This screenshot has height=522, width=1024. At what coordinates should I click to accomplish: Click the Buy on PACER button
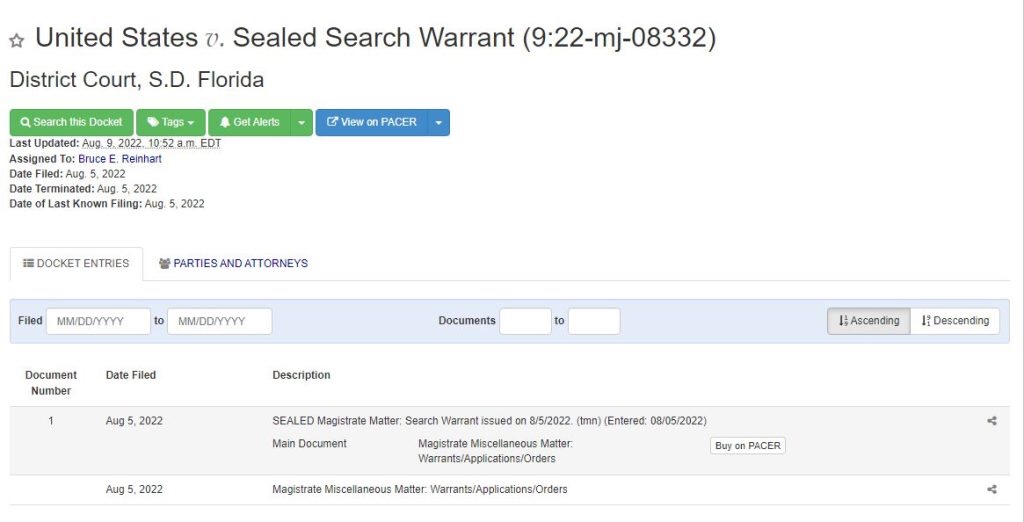[x=748, y=446]
